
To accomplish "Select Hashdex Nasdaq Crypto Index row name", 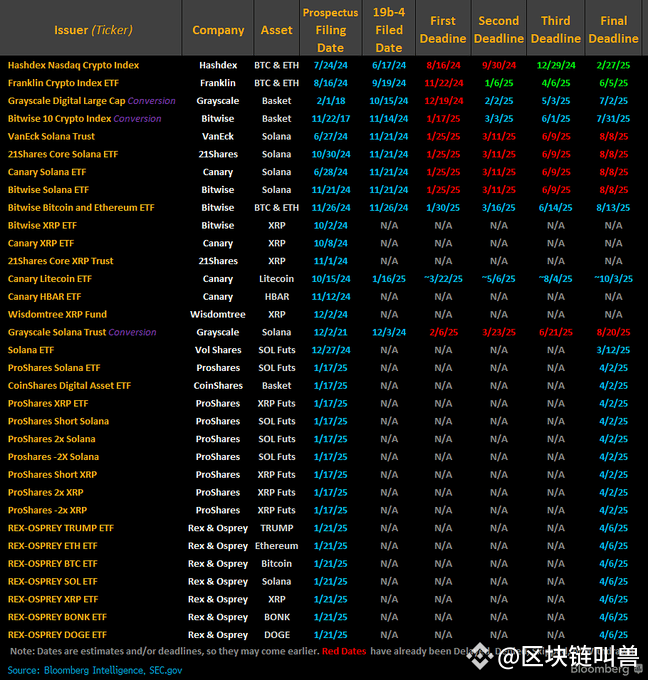I will click(73, 65).
